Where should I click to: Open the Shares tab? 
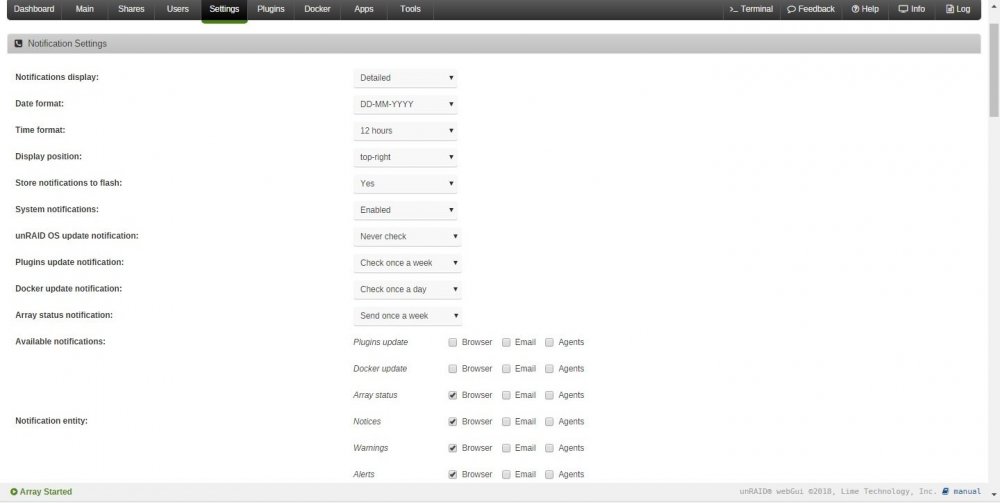131,9
